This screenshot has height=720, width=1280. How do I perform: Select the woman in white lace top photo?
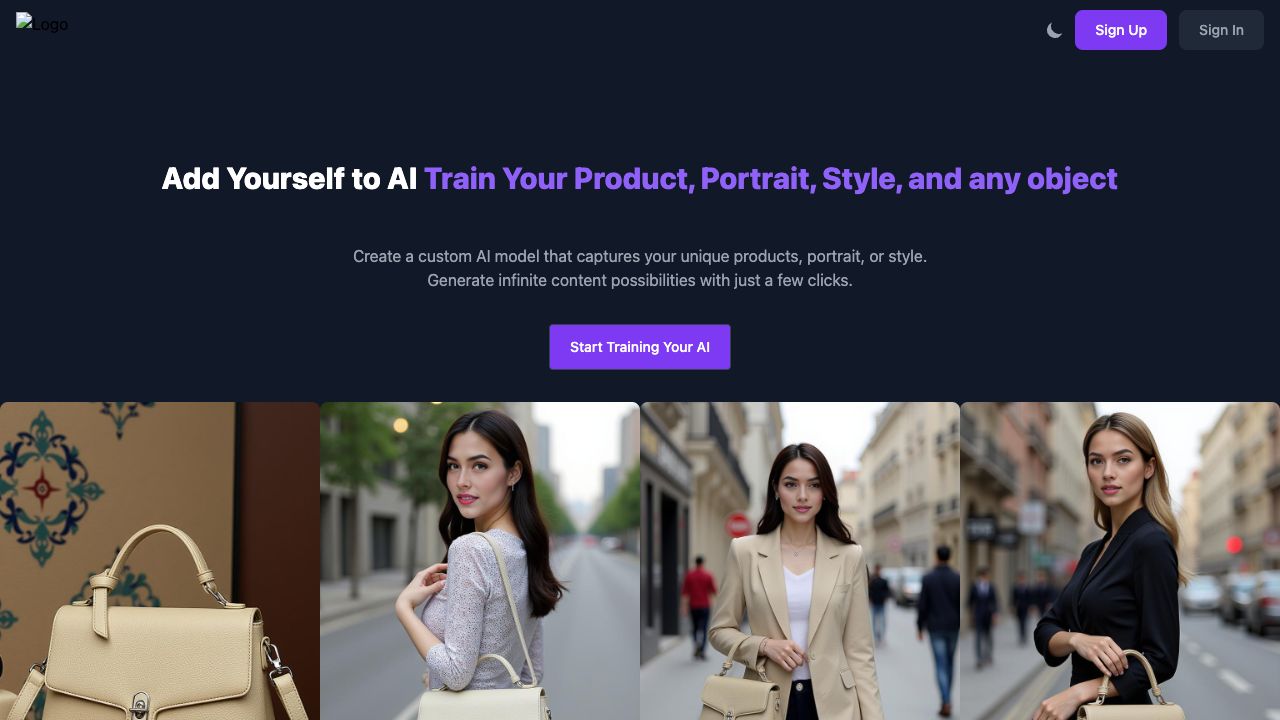pyautogui.click(x=480, y=561)
